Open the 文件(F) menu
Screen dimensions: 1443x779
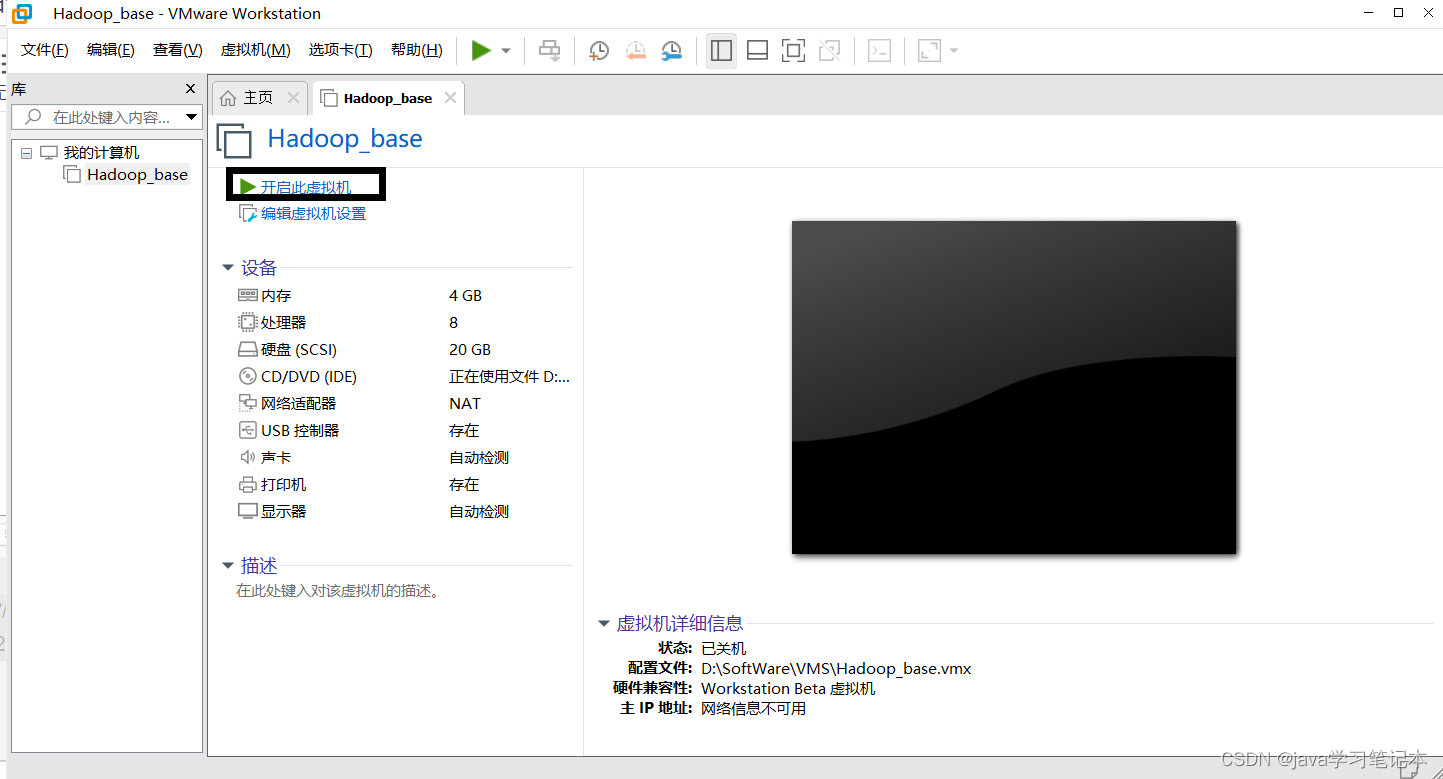[45, 50]
